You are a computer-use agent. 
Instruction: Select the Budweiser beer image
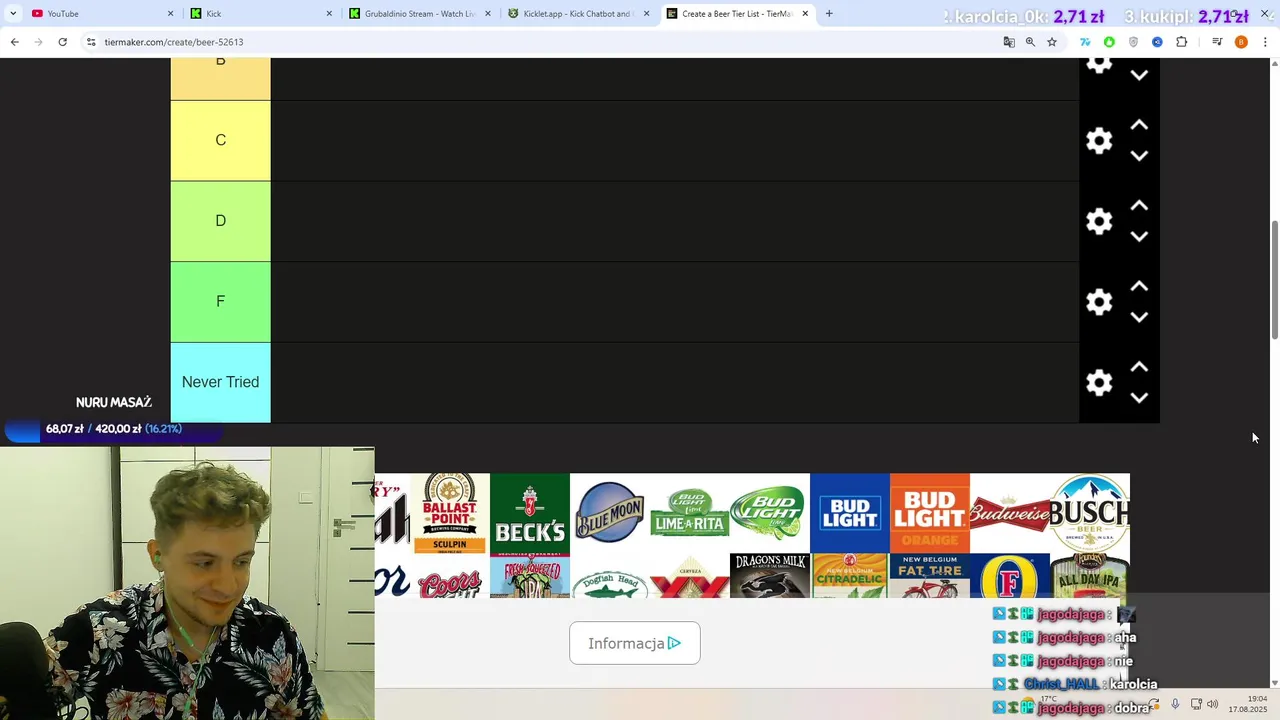1010,513
